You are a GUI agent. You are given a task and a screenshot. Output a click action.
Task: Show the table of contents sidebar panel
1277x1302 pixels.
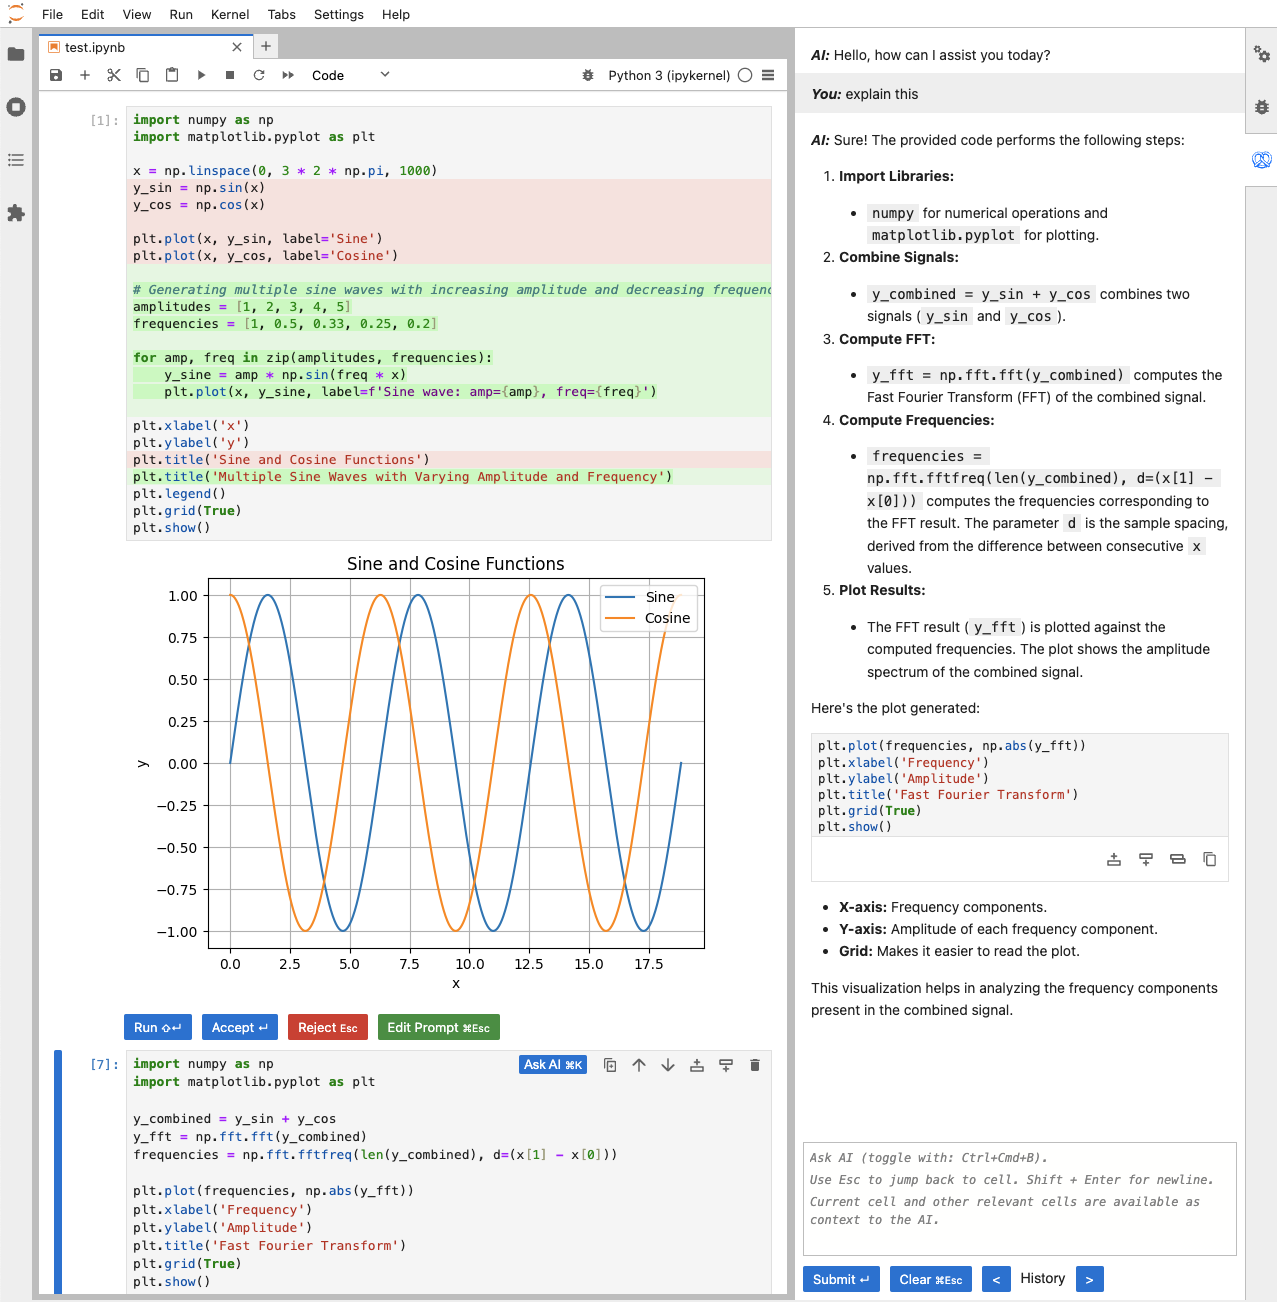tap(16, 160)
